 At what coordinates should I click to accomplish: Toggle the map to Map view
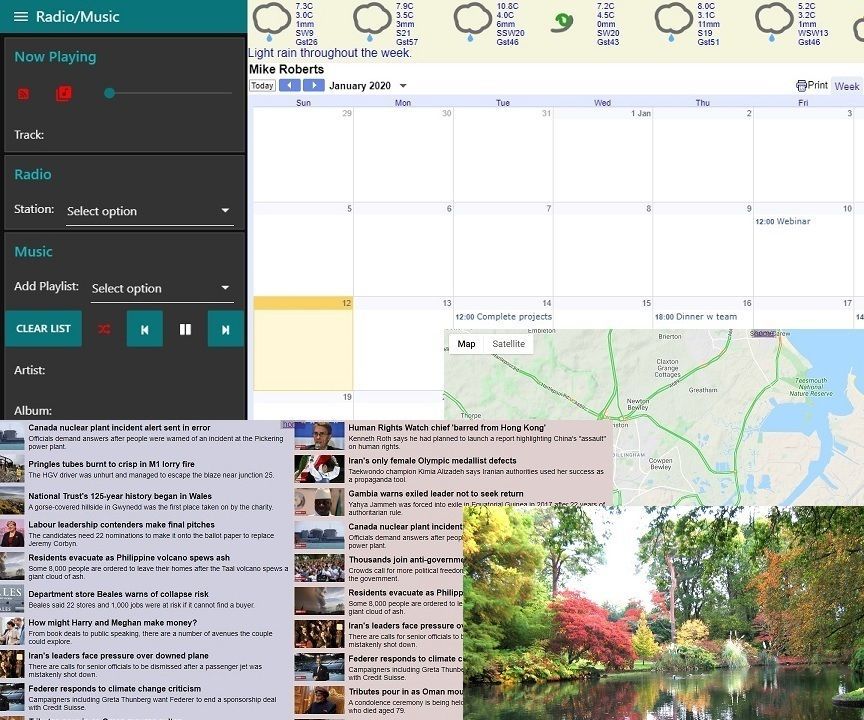click(x=466, y=343)
